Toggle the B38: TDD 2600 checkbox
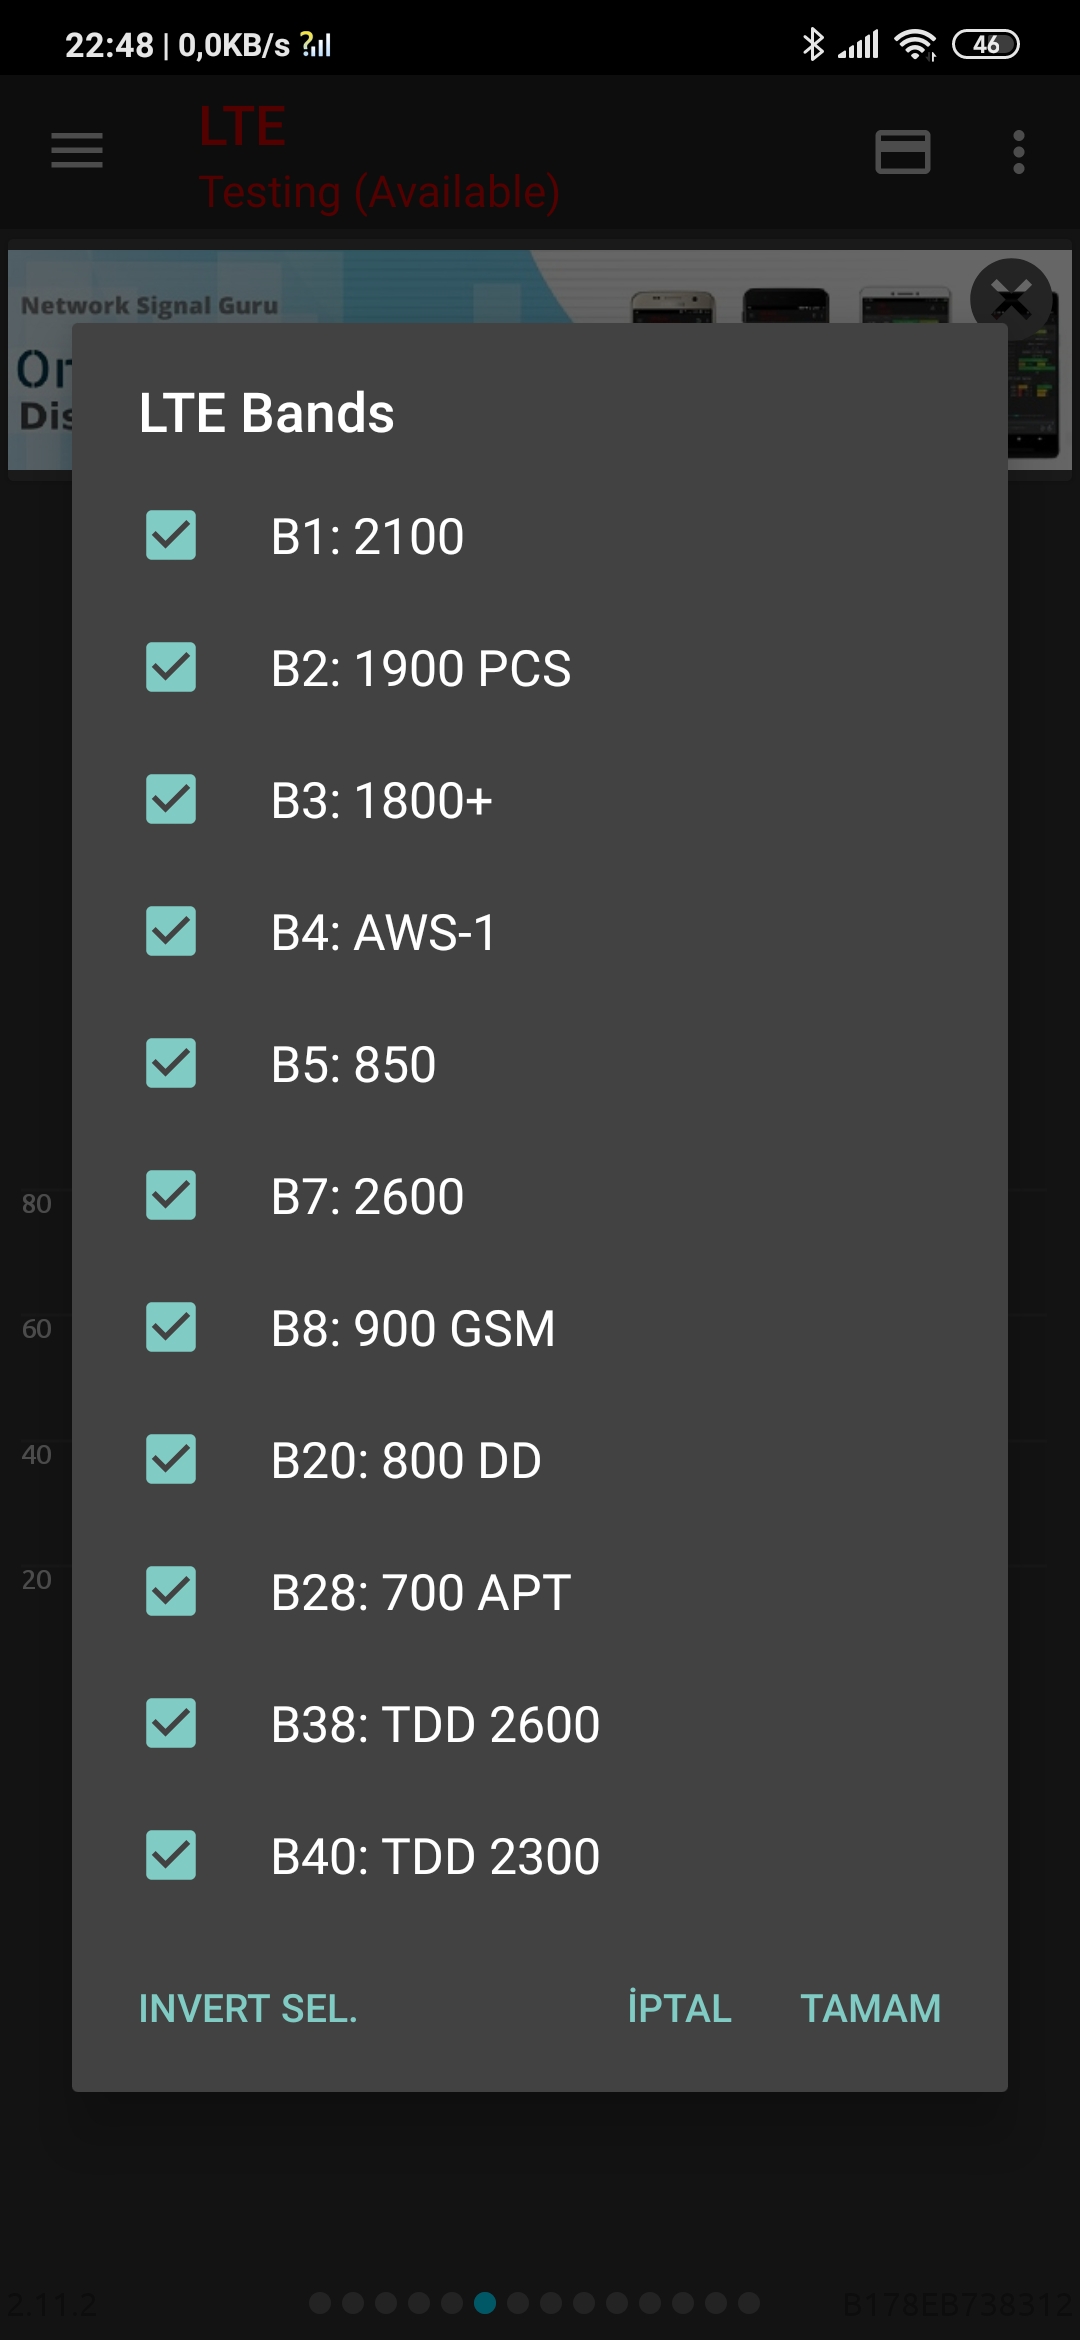Image resolution: width=1080 pixels, height=2340 pixels. pos(171,1724)
